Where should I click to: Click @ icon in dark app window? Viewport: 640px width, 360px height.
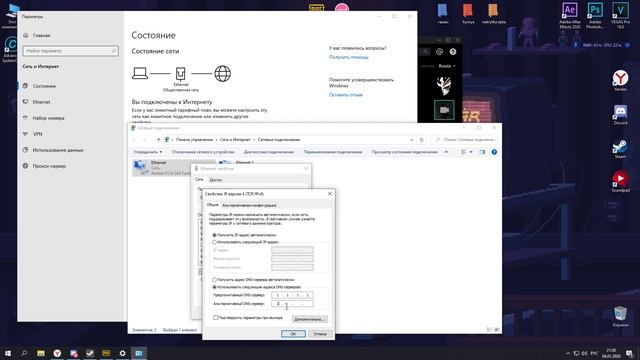pos(440,52)
